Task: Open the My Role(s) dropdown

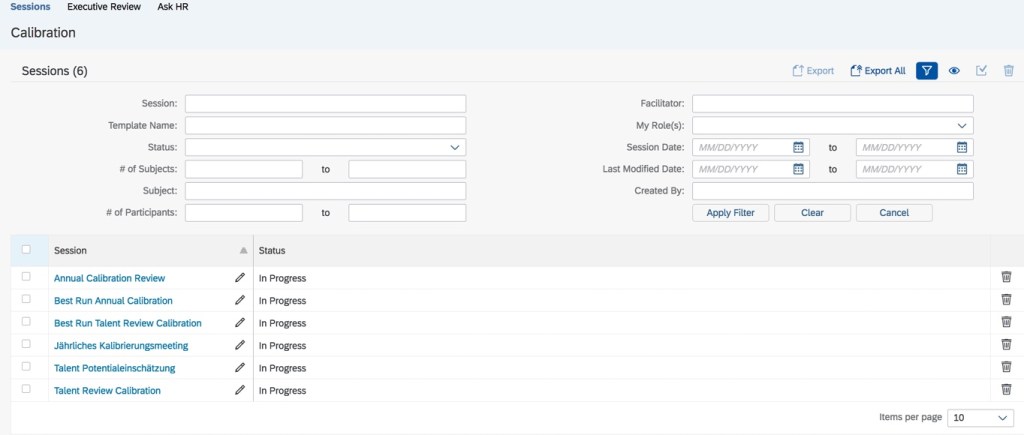Action: click(961, 125)
